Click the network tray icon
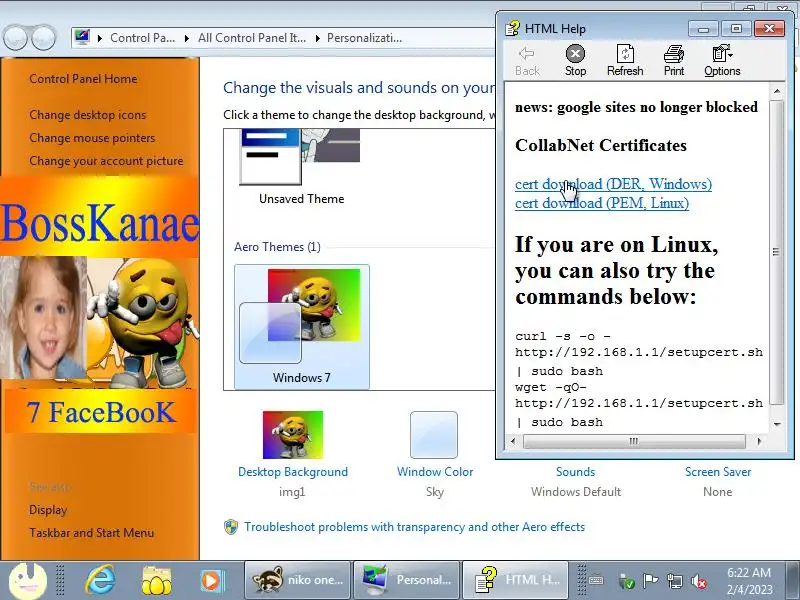Image resolution: width=800 pixels, height=600 pixels. (x=674, y=581)
